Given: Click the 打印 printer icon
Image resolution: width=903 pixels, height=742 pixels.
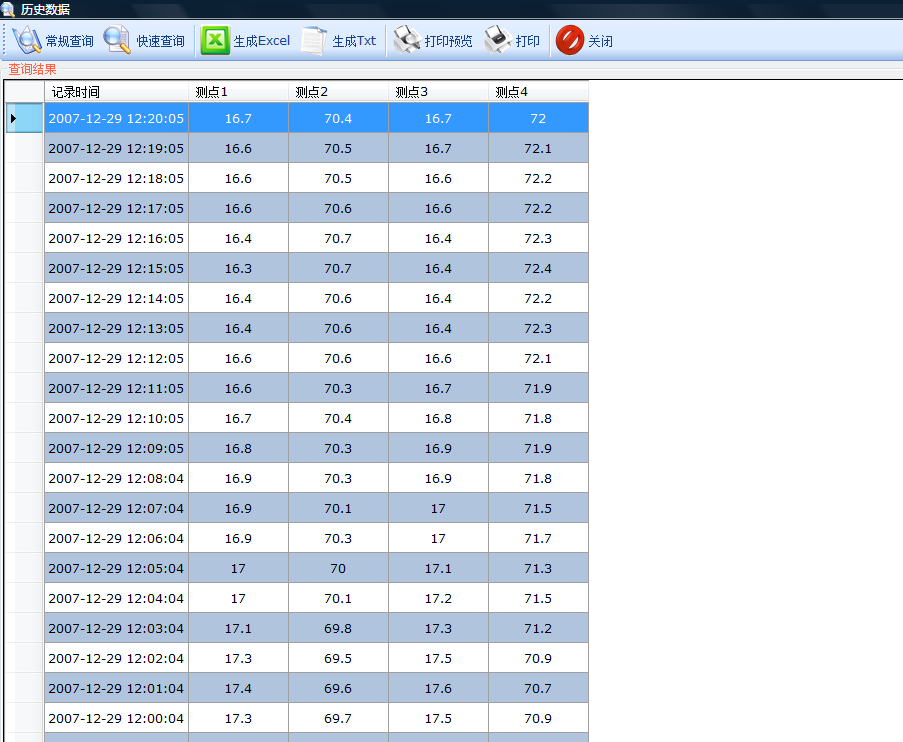Looking at the screenshot, I should (498, 41).
